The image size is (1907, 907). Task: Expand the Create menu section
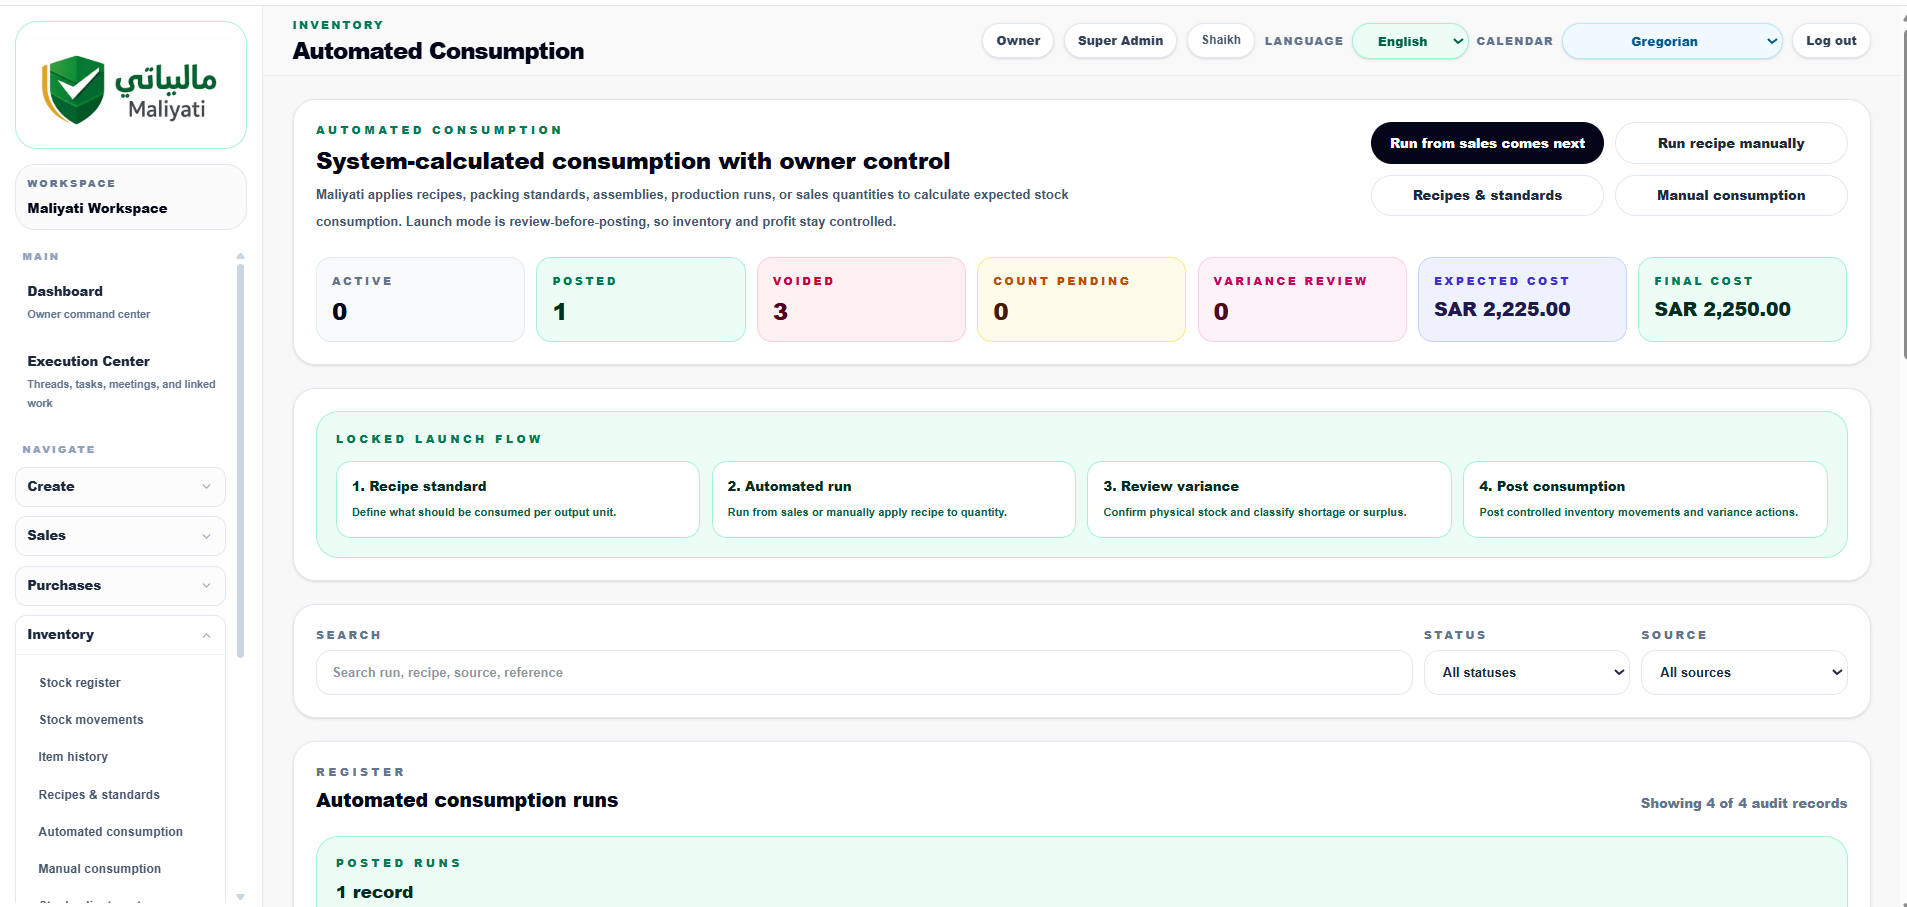[x=120, y=487]
